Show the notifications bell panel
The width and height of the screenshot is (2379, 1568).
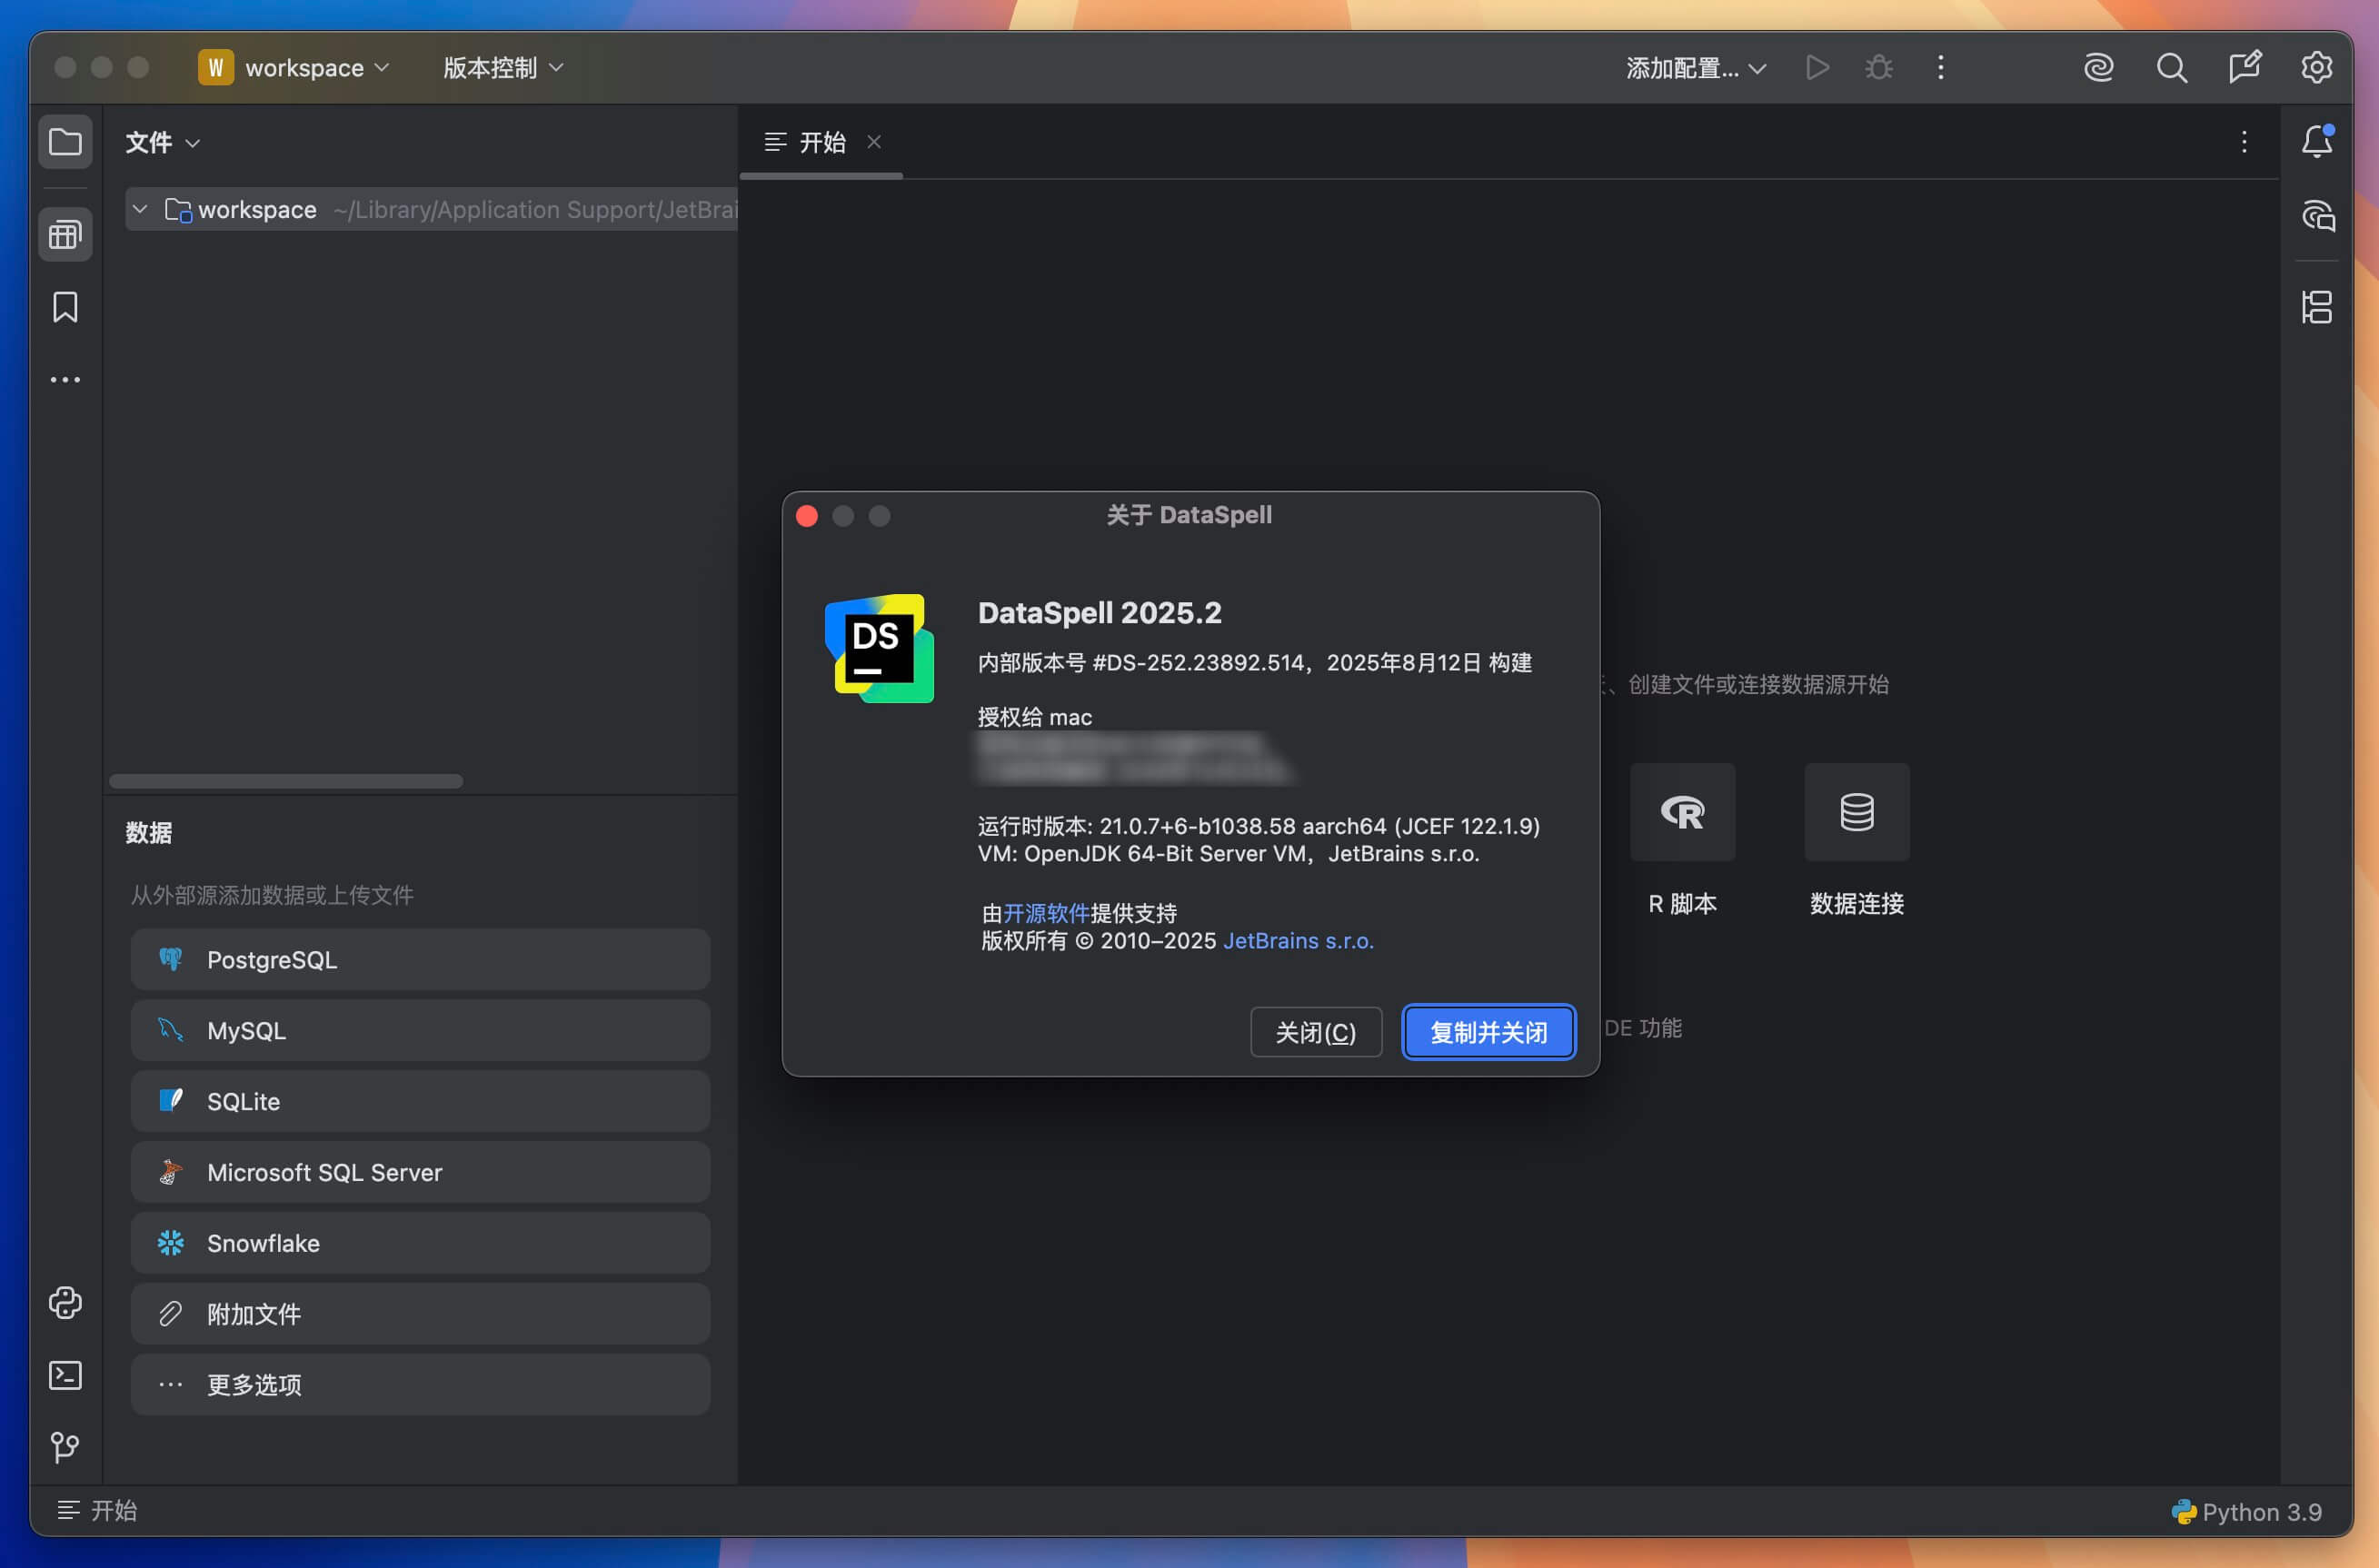[2316, 142]
